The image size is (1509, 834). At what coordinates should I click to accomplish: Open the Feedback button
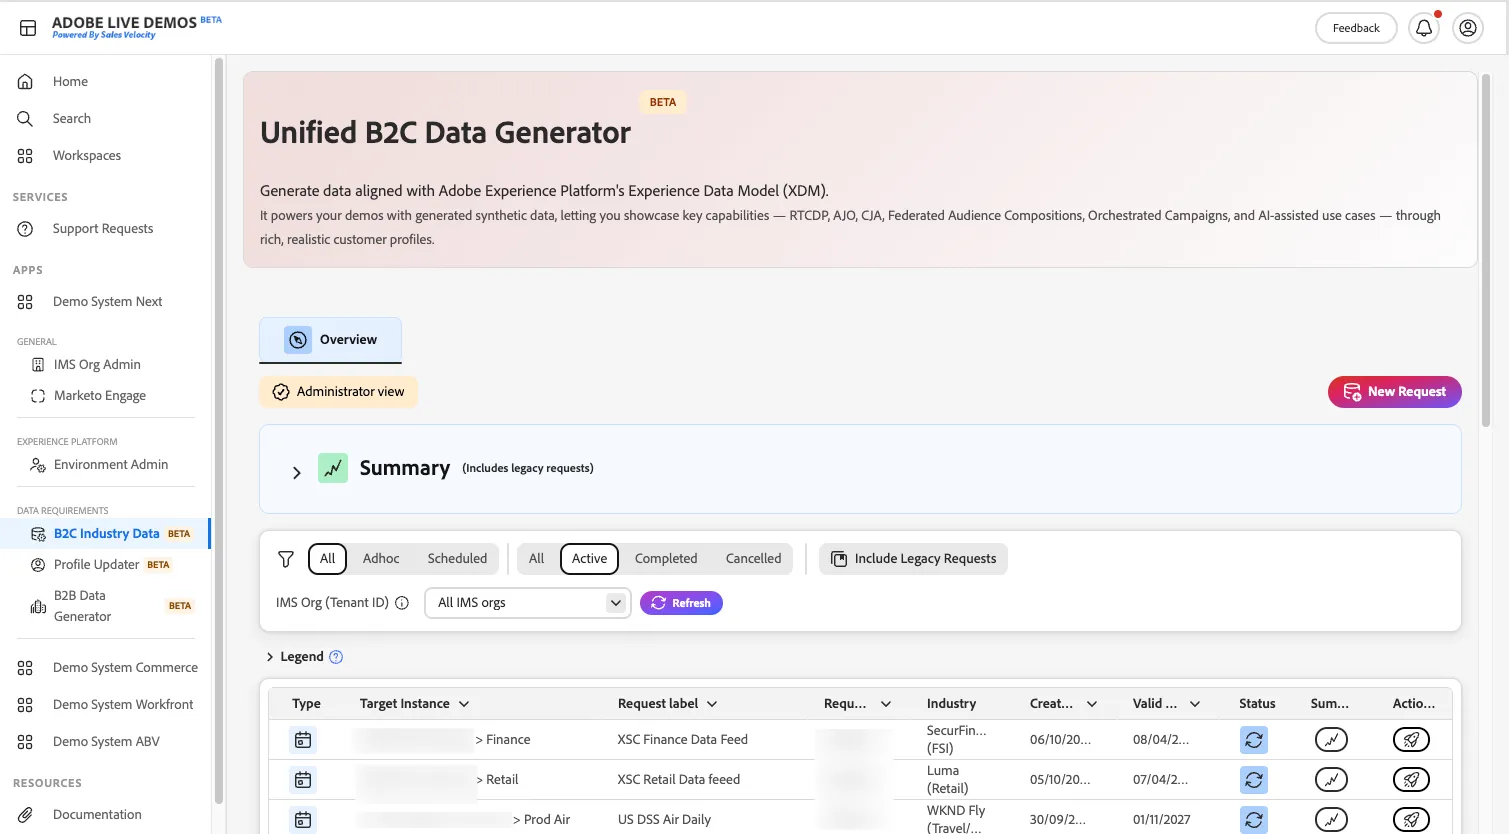(1356, 28)
